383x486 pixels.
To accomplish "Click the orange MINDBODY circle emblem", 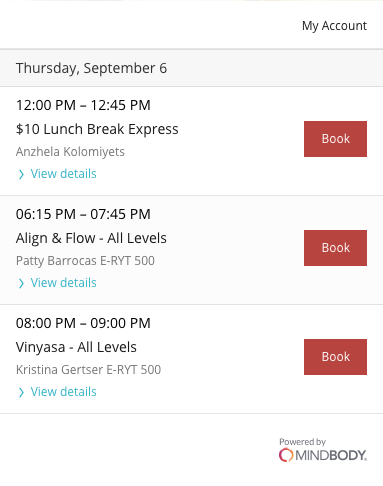I will 286,455.
